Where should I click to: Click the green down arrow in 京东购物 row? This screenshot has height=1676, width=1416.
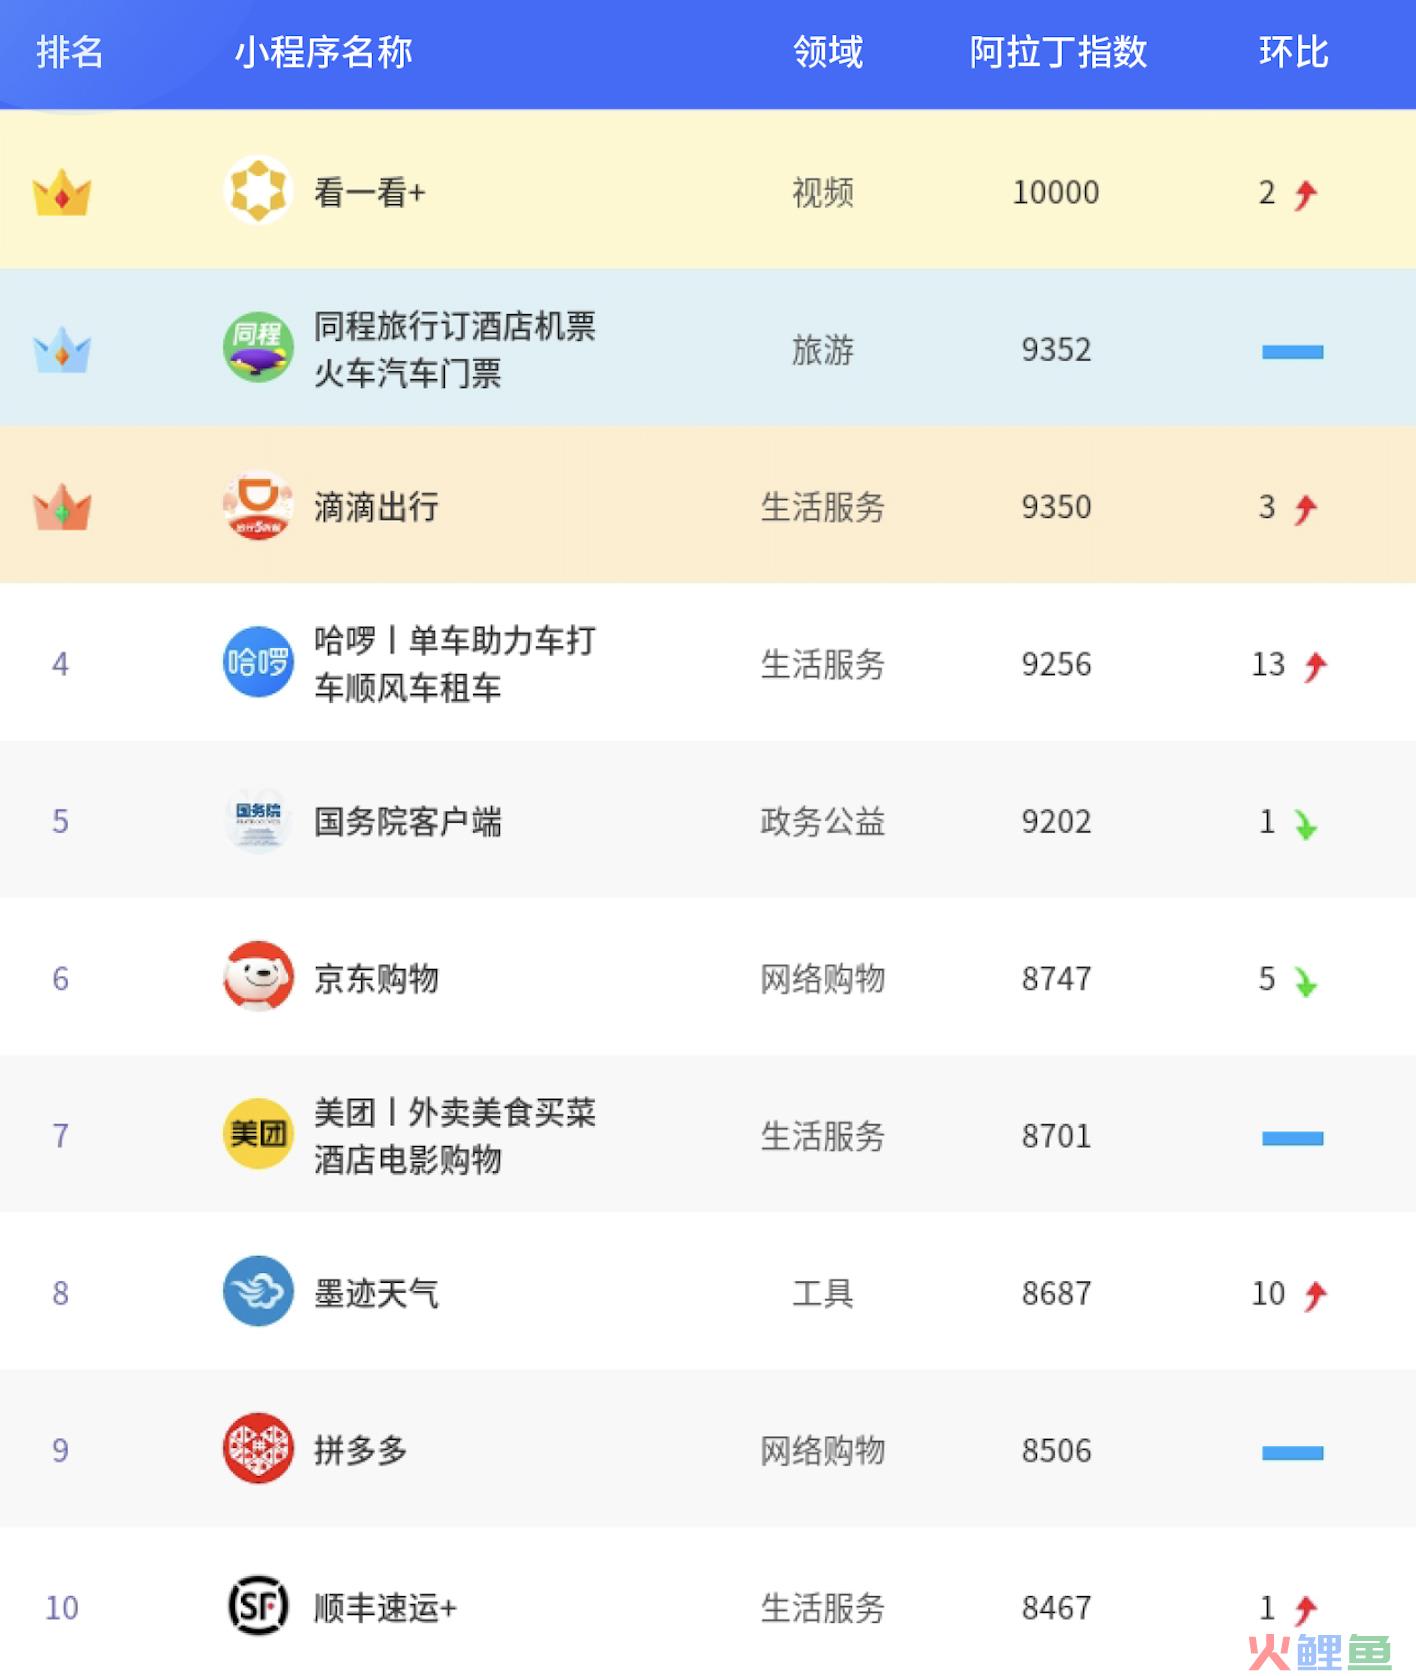(x=1305, y=981)
